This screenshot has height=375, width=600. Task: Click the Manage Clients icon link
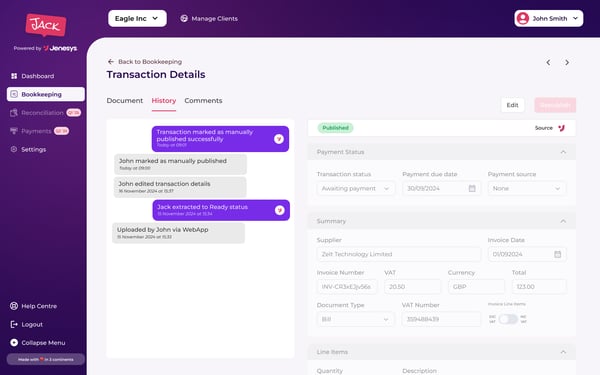[184, 18]
